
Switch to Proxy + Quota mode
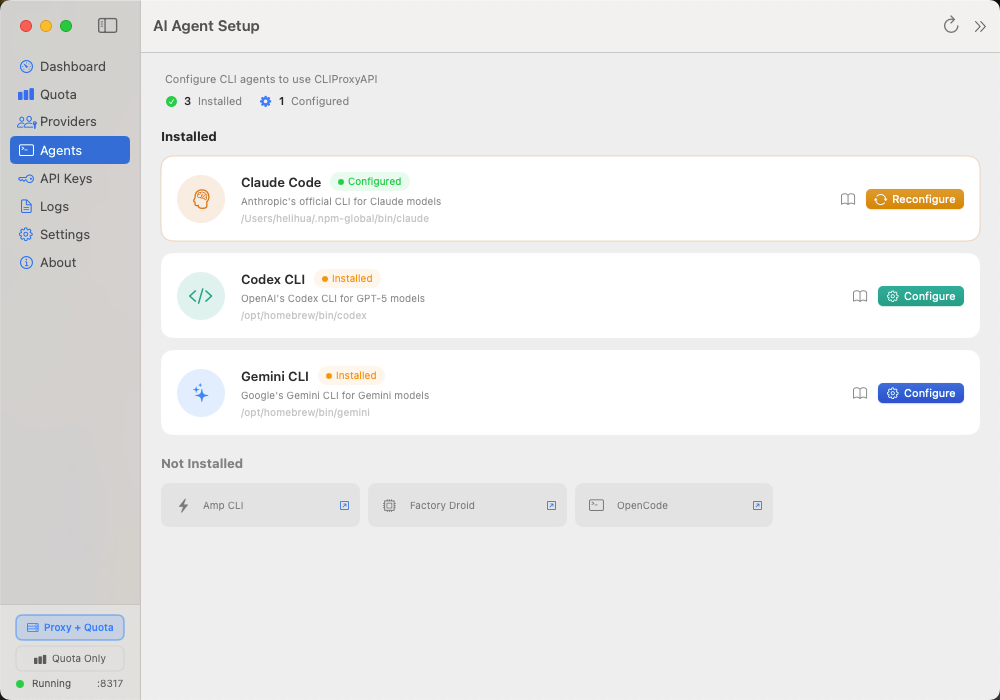pyautogui.click(x=70, y=627)
